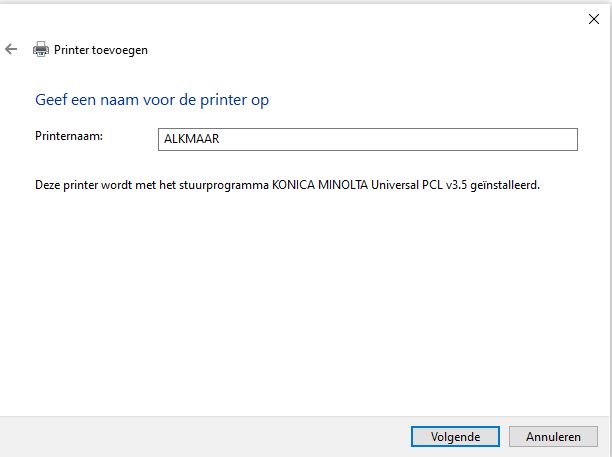Cancel with the Annuleren button
The height and width of the screenshot is (457, 612).
pos(554,437)
